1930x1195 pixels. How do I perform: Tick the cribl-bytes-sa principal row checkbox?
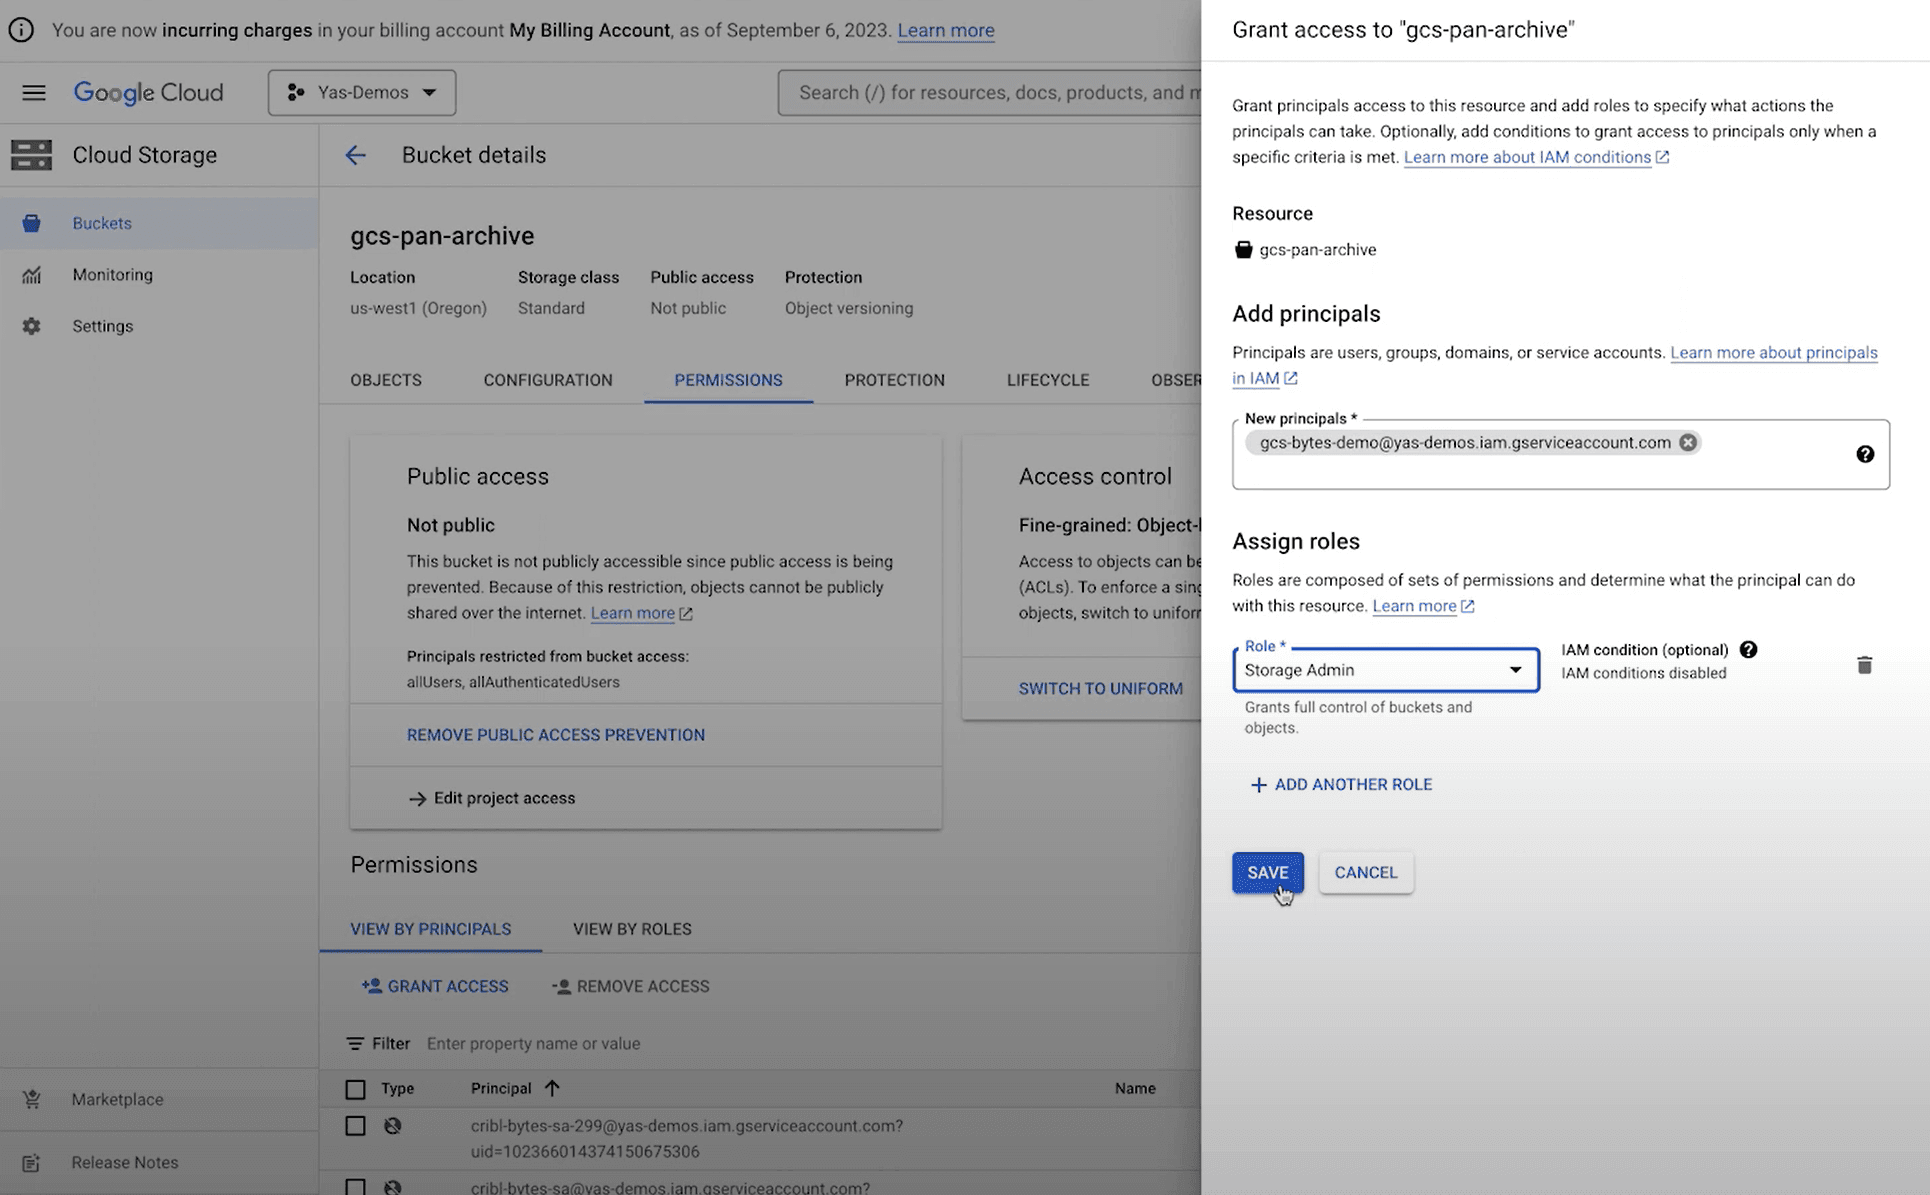(x=355, y=1187)
